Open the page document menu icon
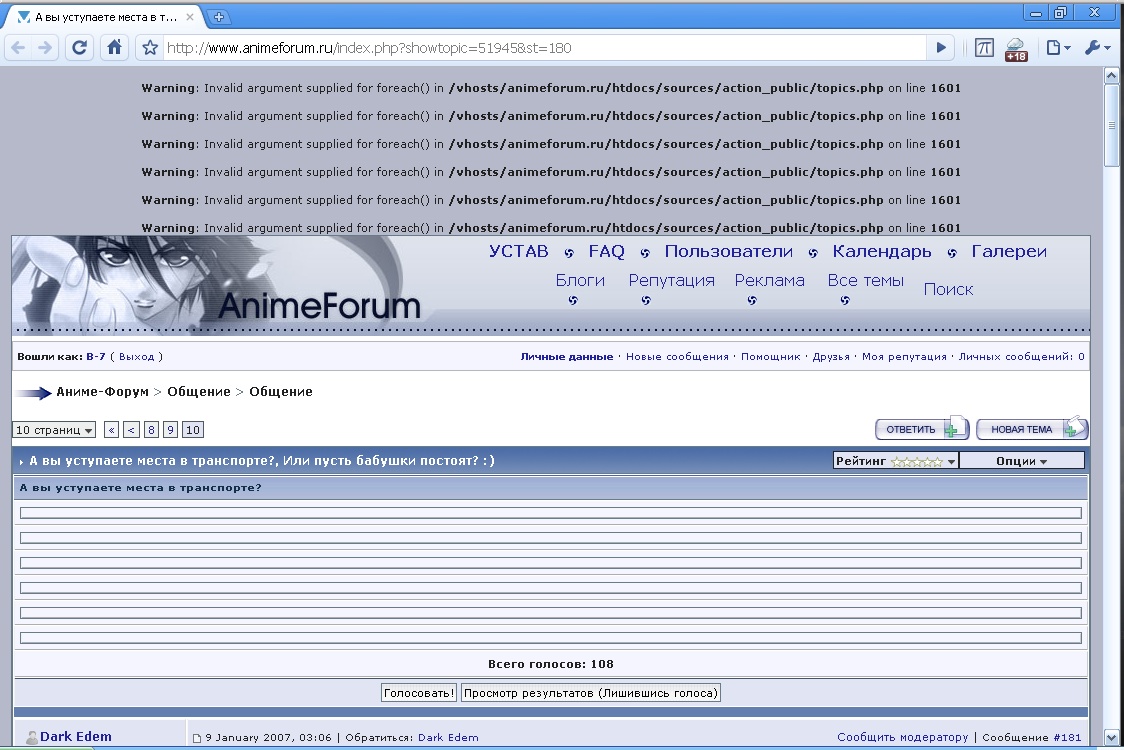Image resolution: width=1124 pixels, height=750 pixels. (x=1056, y=47)
